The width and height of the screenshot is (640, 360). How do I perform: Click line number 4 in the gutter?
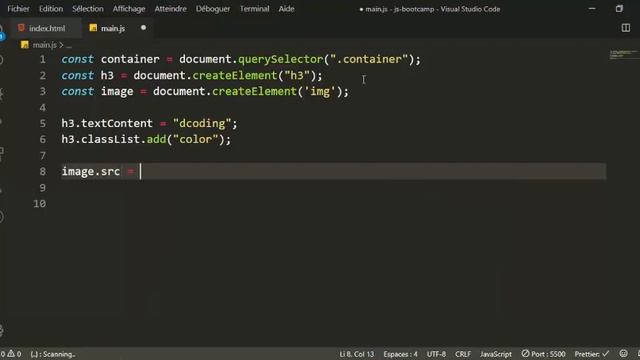(x=42, y=108)
